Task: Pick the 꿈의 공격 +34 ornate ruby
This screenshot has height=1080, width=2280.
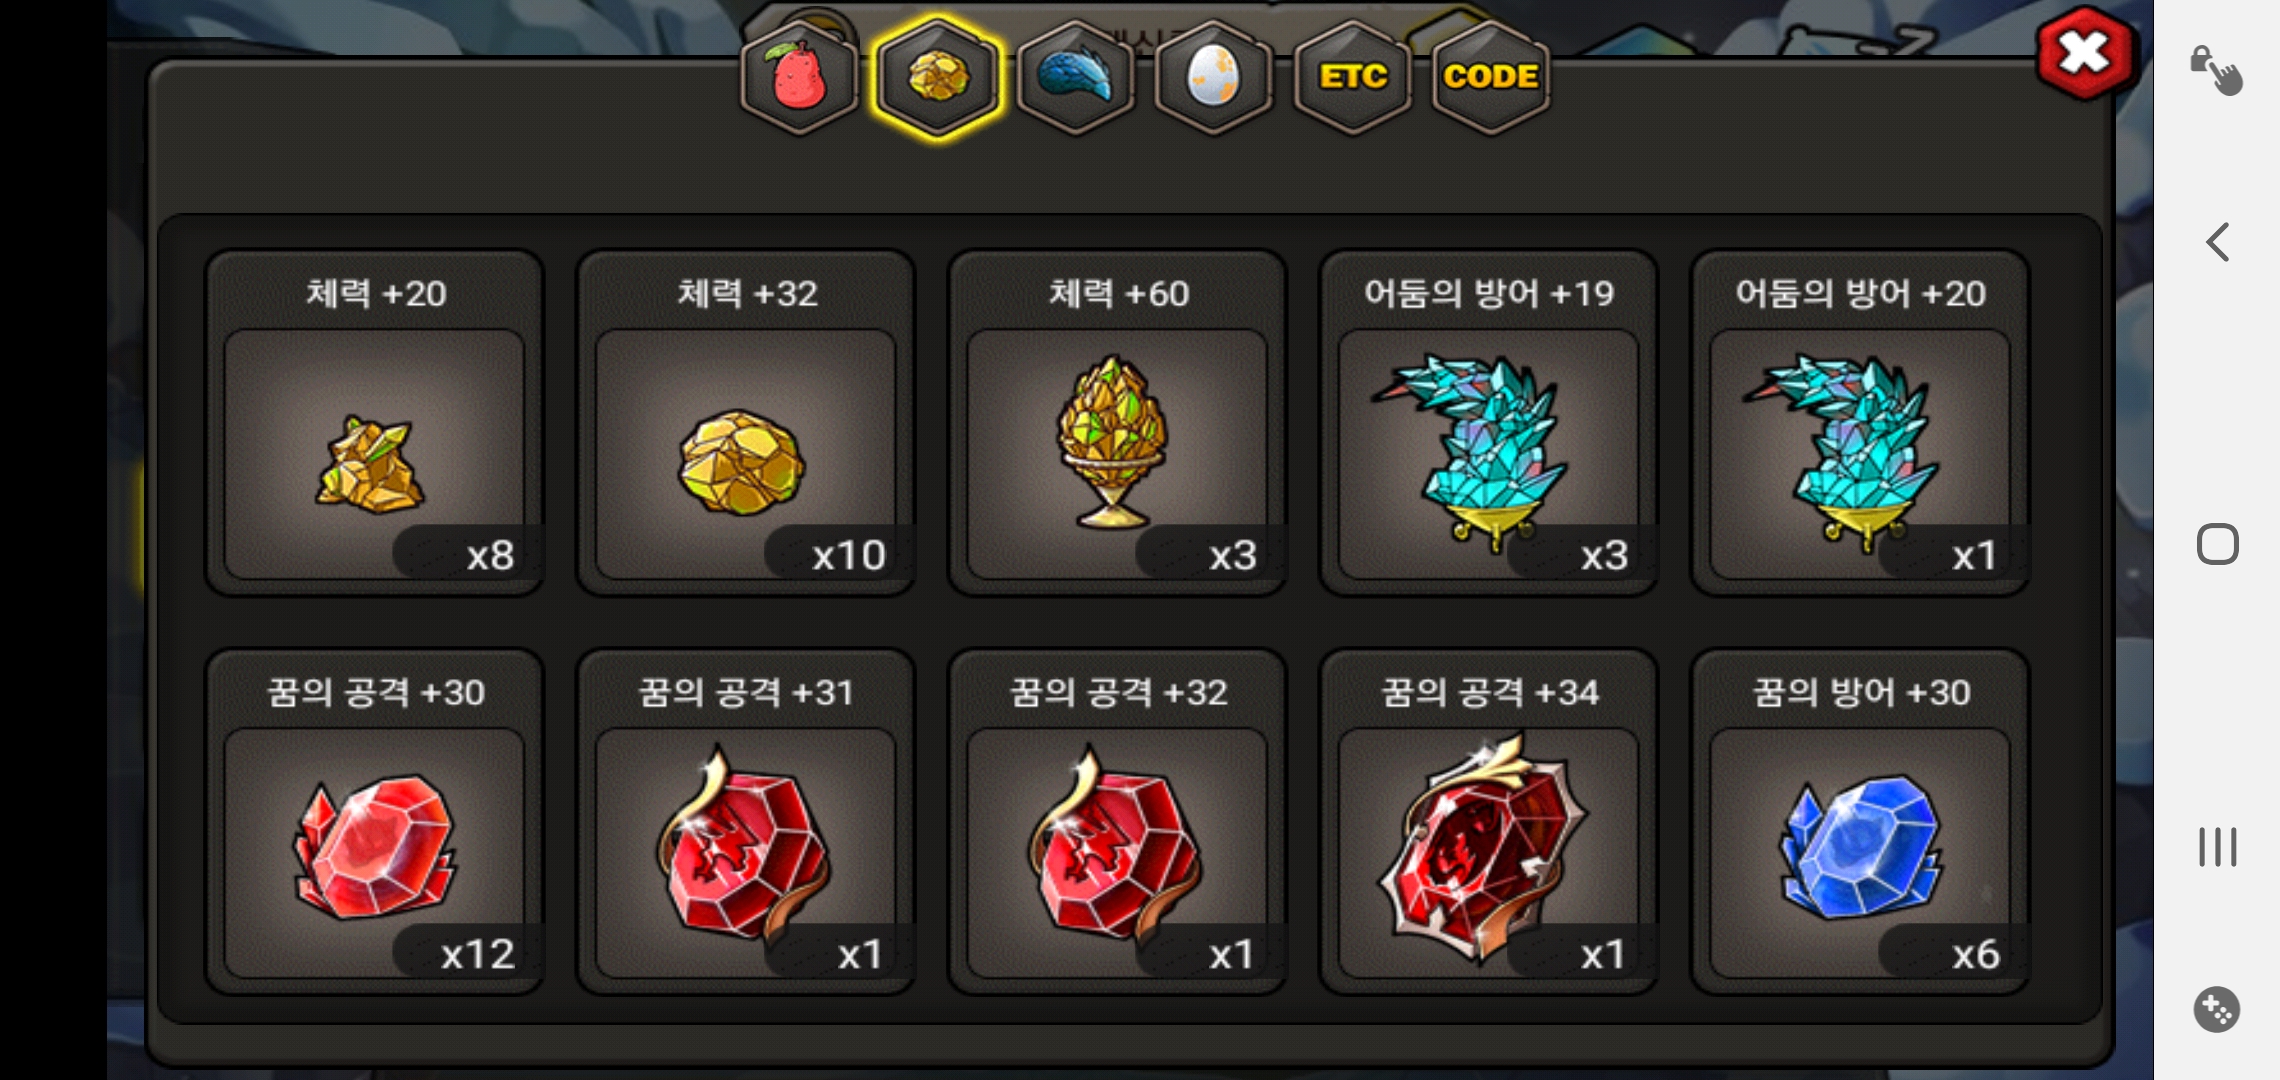Action: pyautogui.click(x=1489, y=821)
